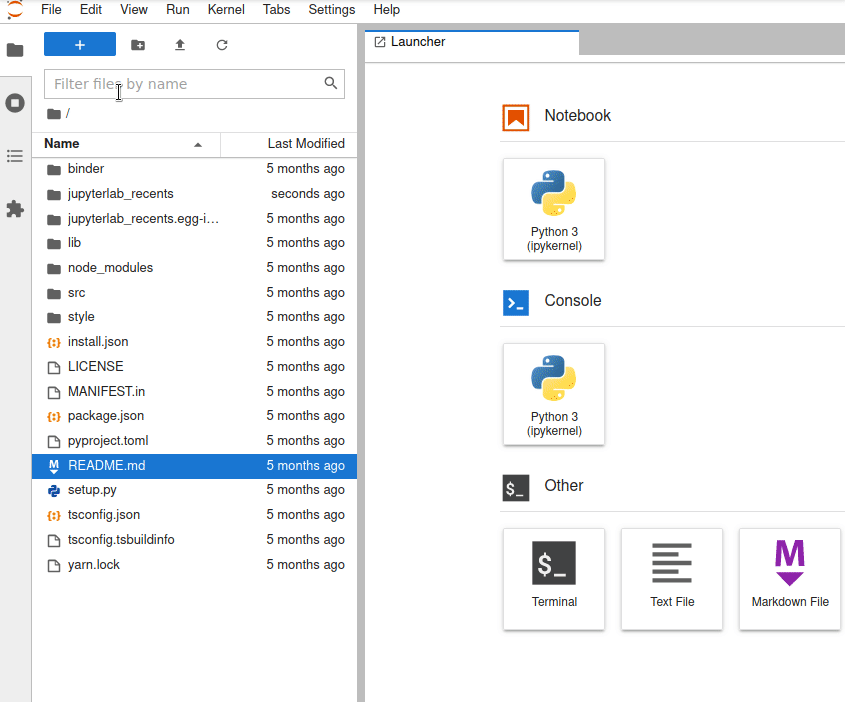Select tsconfig.tsbuildinfo file
845x702 pixels.
[194, 539]
